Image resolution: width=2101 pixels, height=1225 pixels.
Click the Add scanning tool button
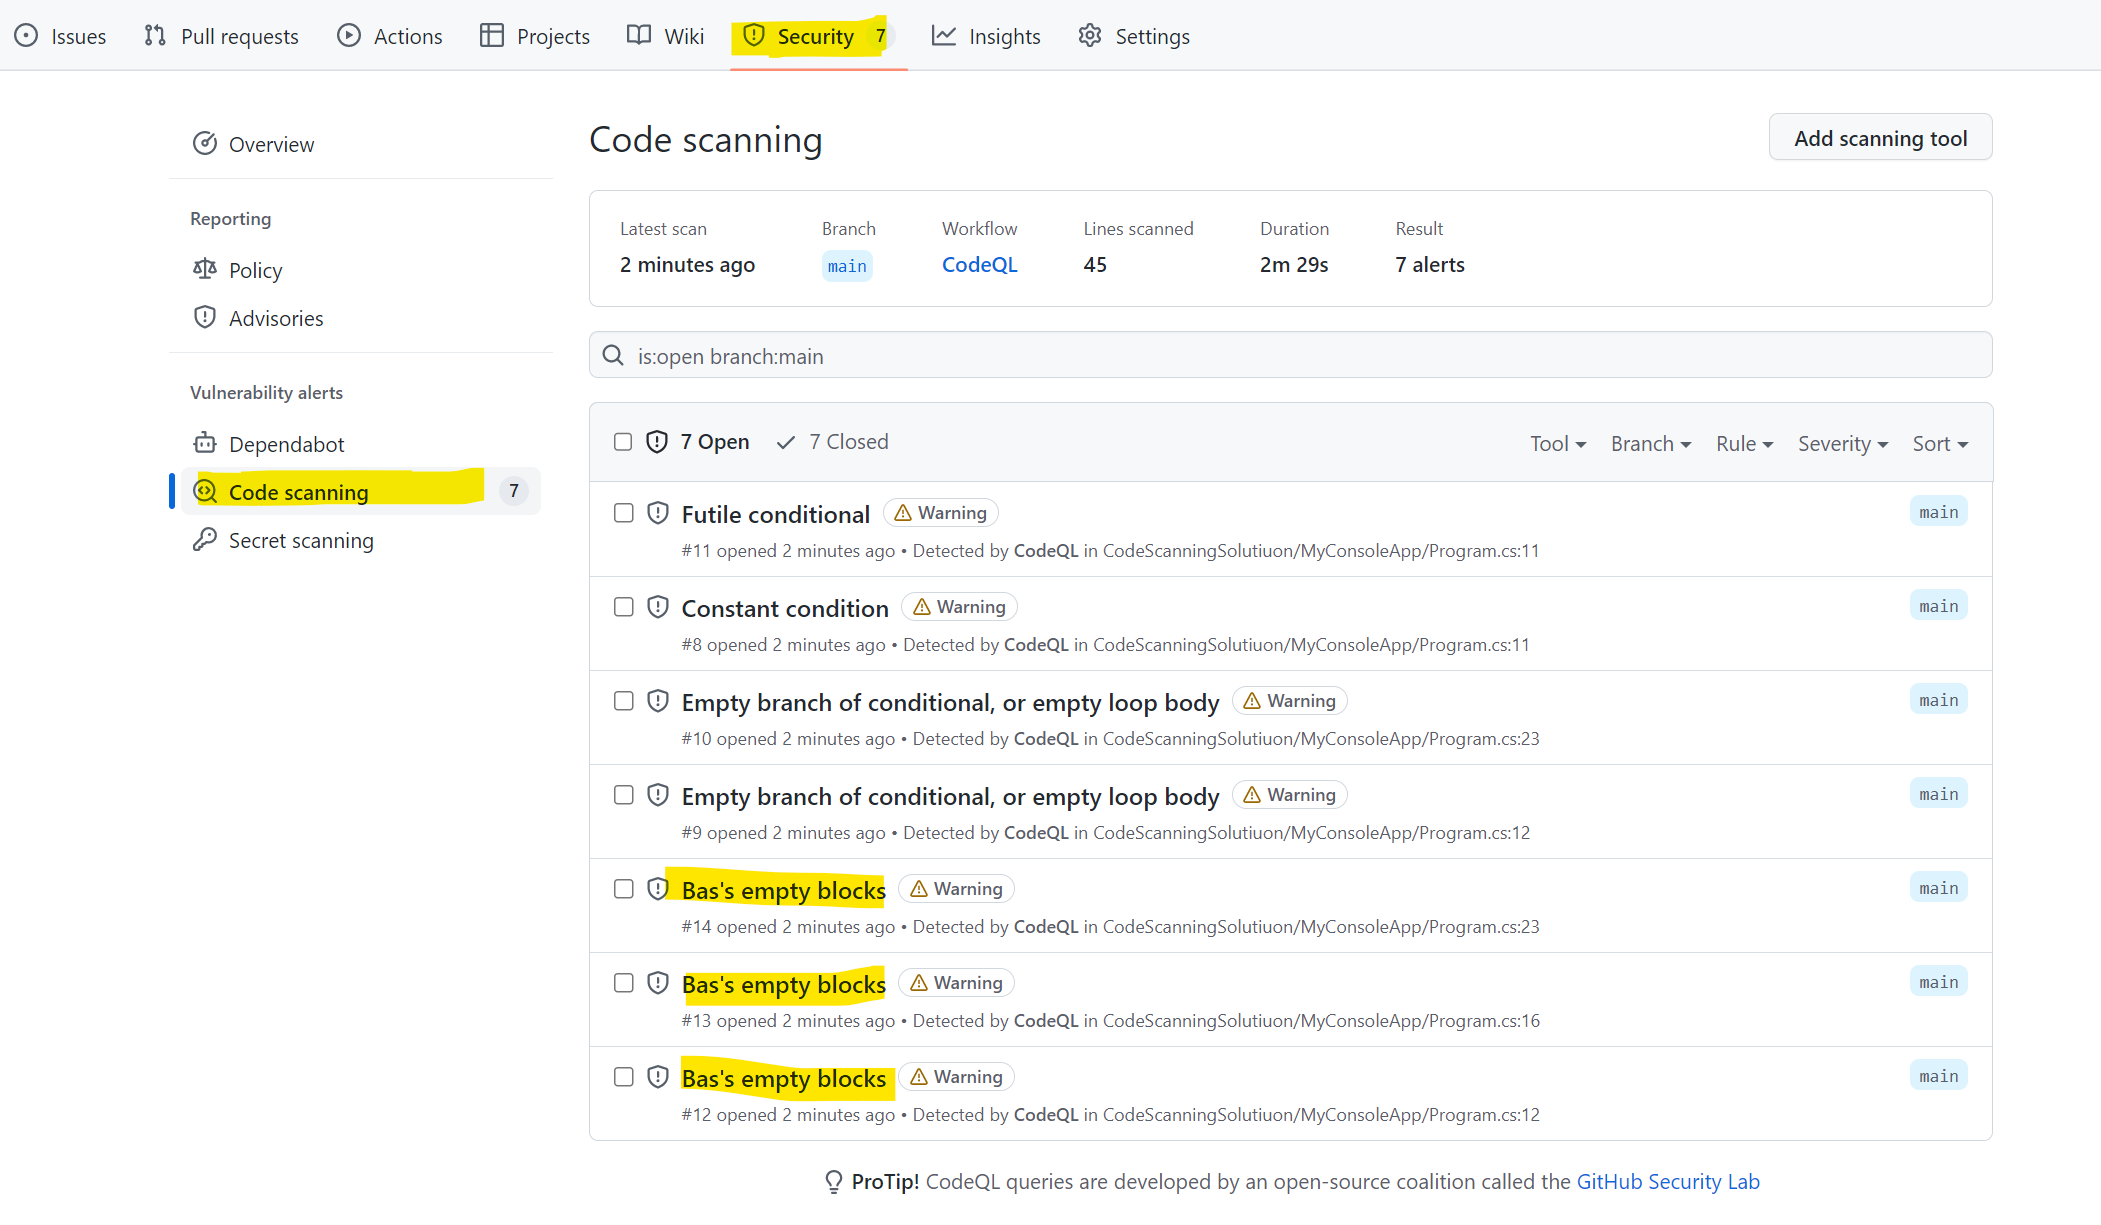[1880, 137]
